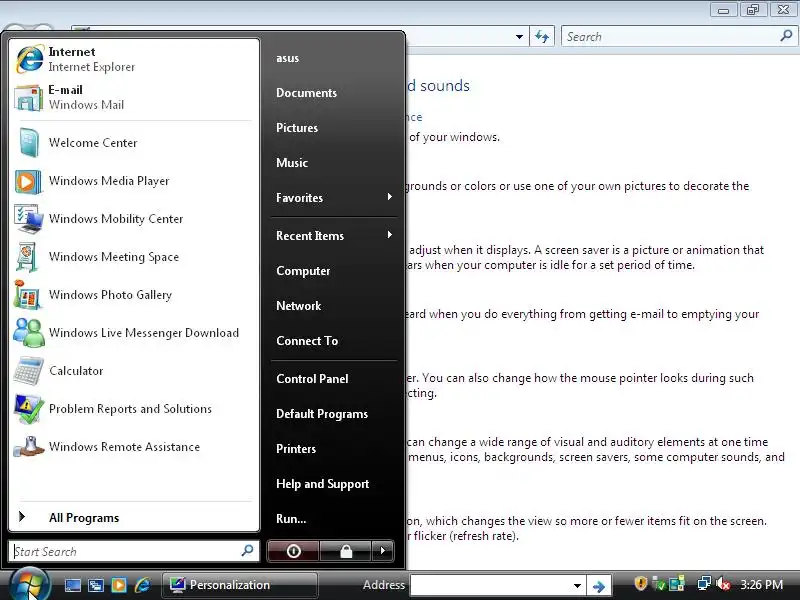Click the security shield tray icon

point(641,583)
